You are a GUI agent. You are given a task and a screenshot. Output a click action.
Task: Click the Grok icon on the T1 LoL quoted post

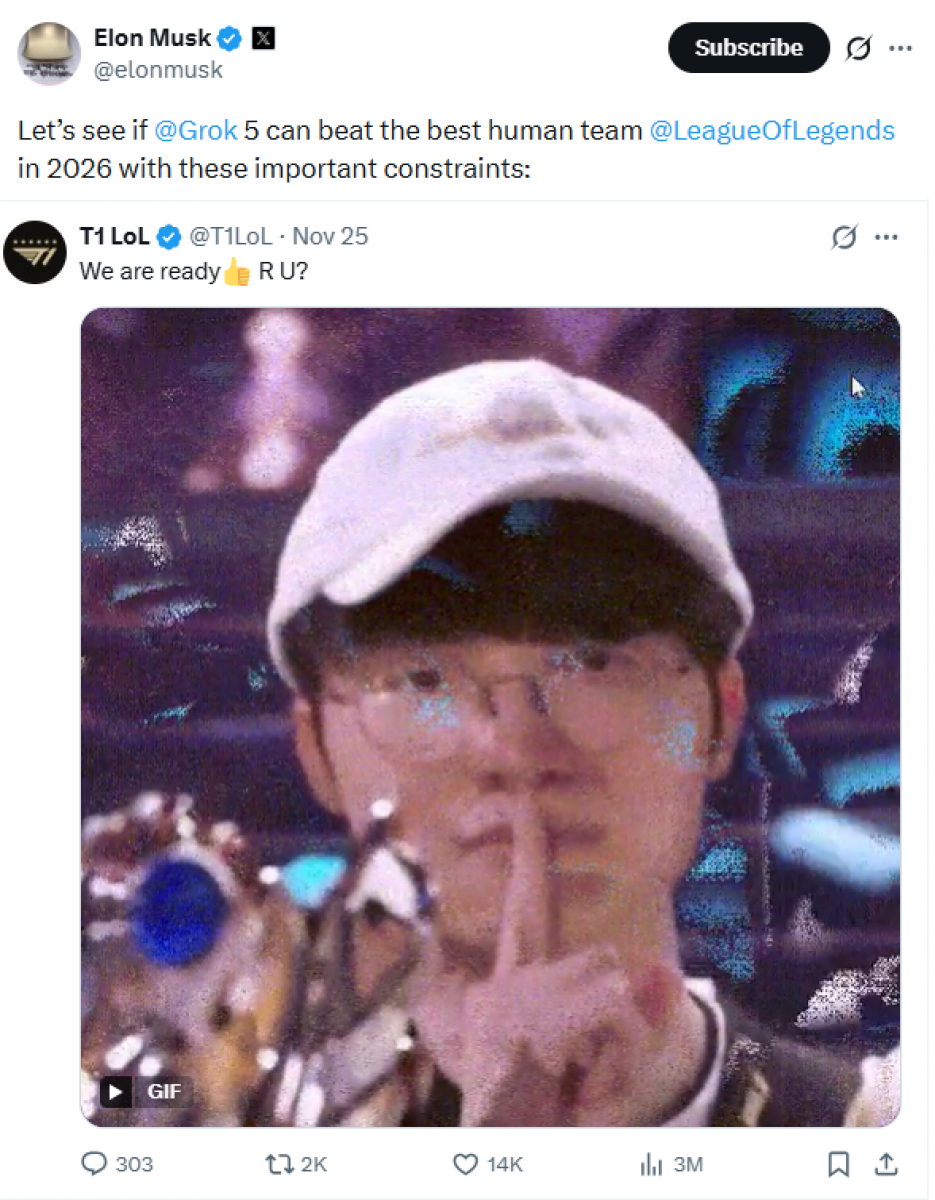click(844, 237)
